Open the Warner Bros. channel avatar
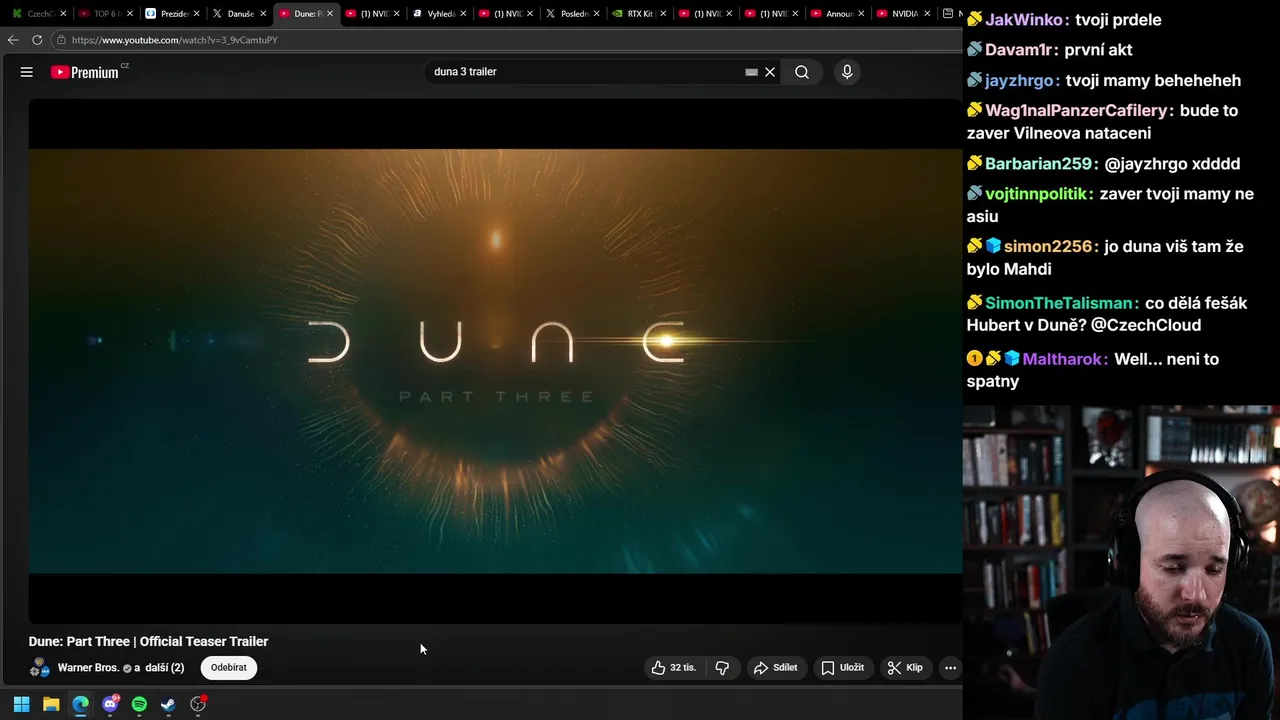1280x720 pixels. pyautogui.click(x=40, y=668)
